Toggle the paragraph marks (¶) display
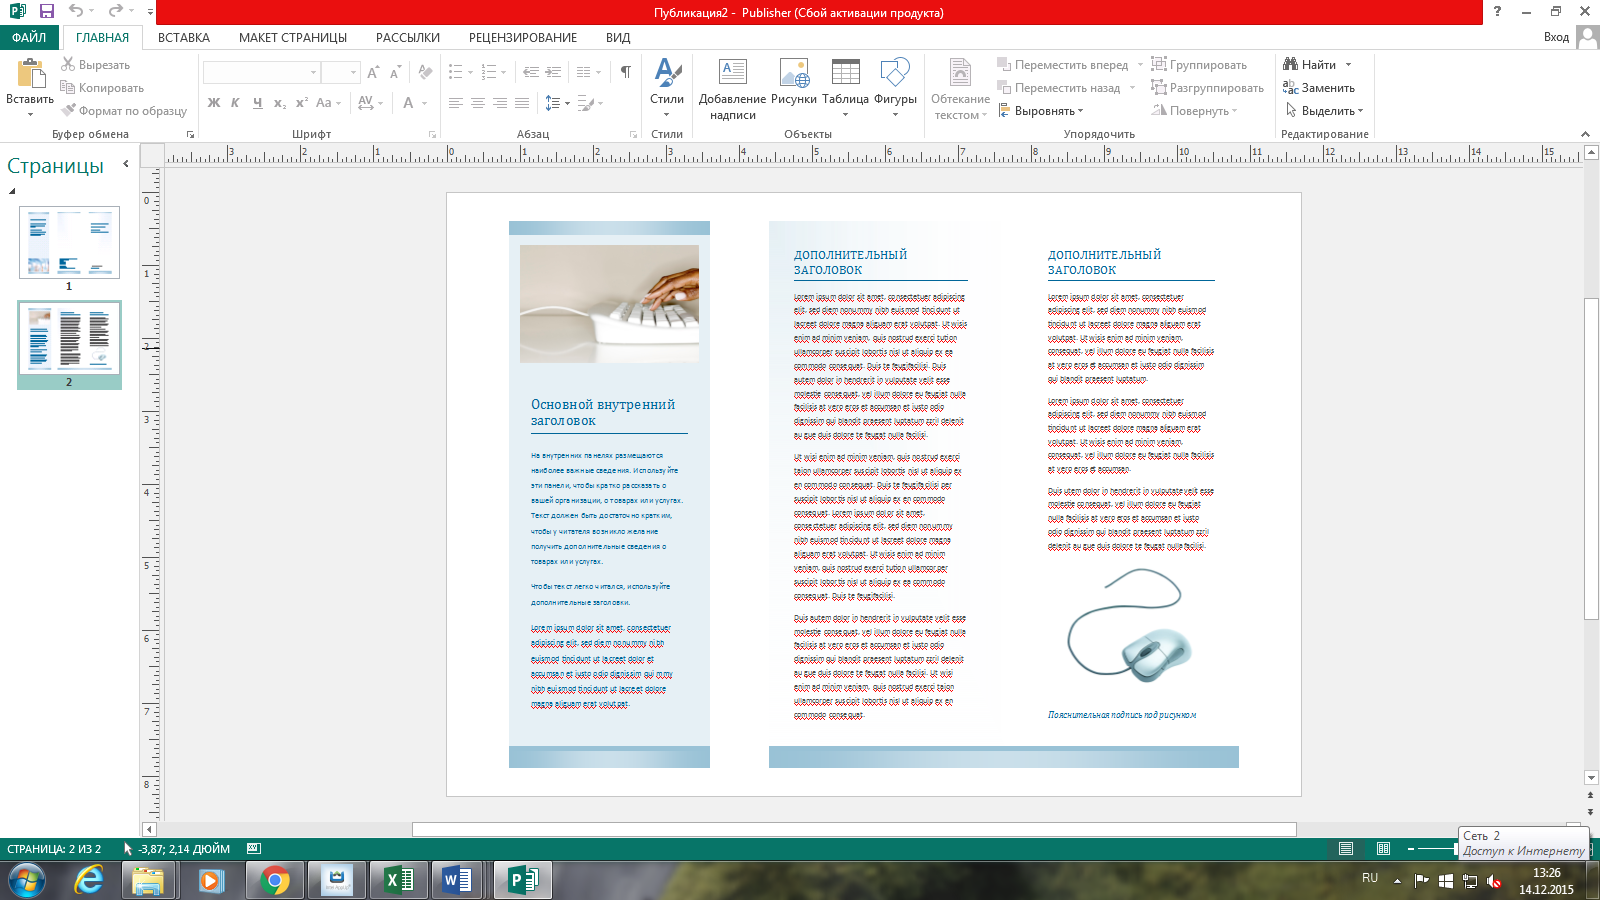Screen dimensions: 1600x900 pyautogui.click(x=626, y=72)
